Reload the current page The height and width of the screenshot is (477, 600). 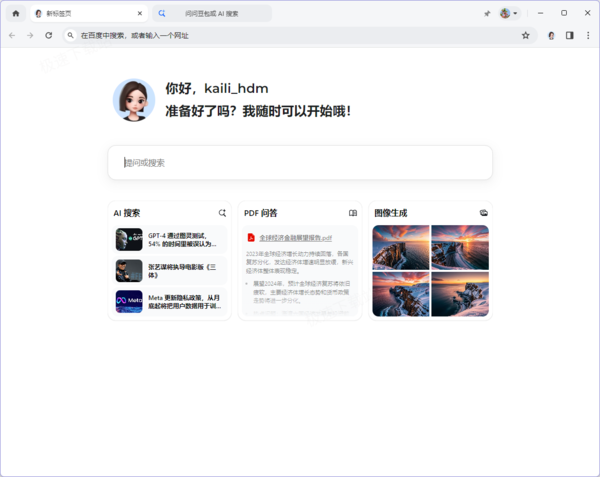point(49,36)
